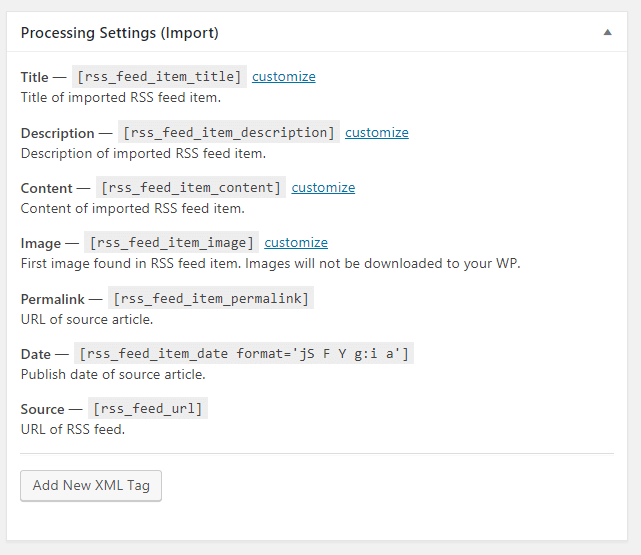Viewport: 641px width, 555px height.
Task: Click the bold Date label
Action: (36, 353)
